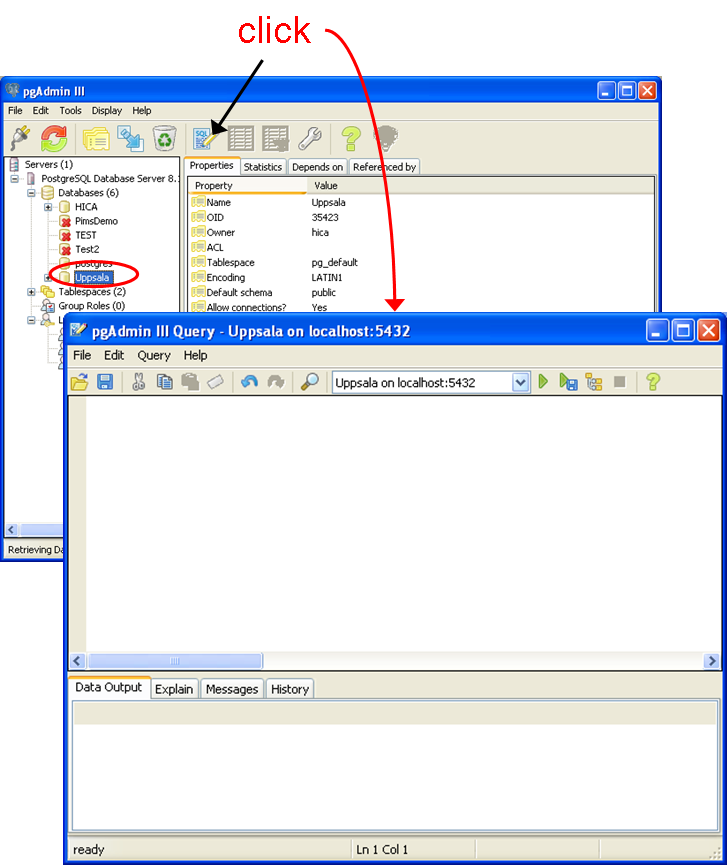Screen dimensions: 727x865
Task: Select the PimsDemo database
Action: (x=96, y=221)
